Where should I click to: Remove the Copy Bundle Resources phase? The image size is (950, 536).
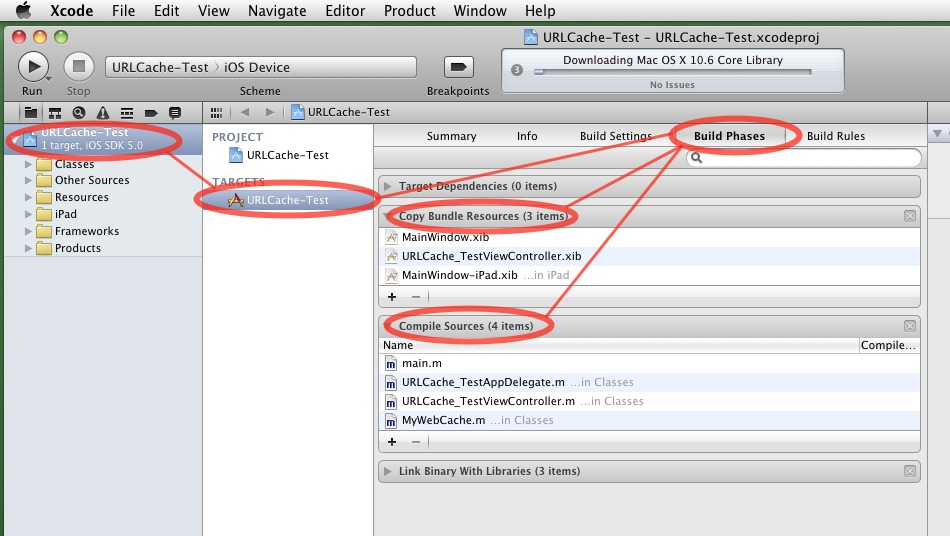909,216
